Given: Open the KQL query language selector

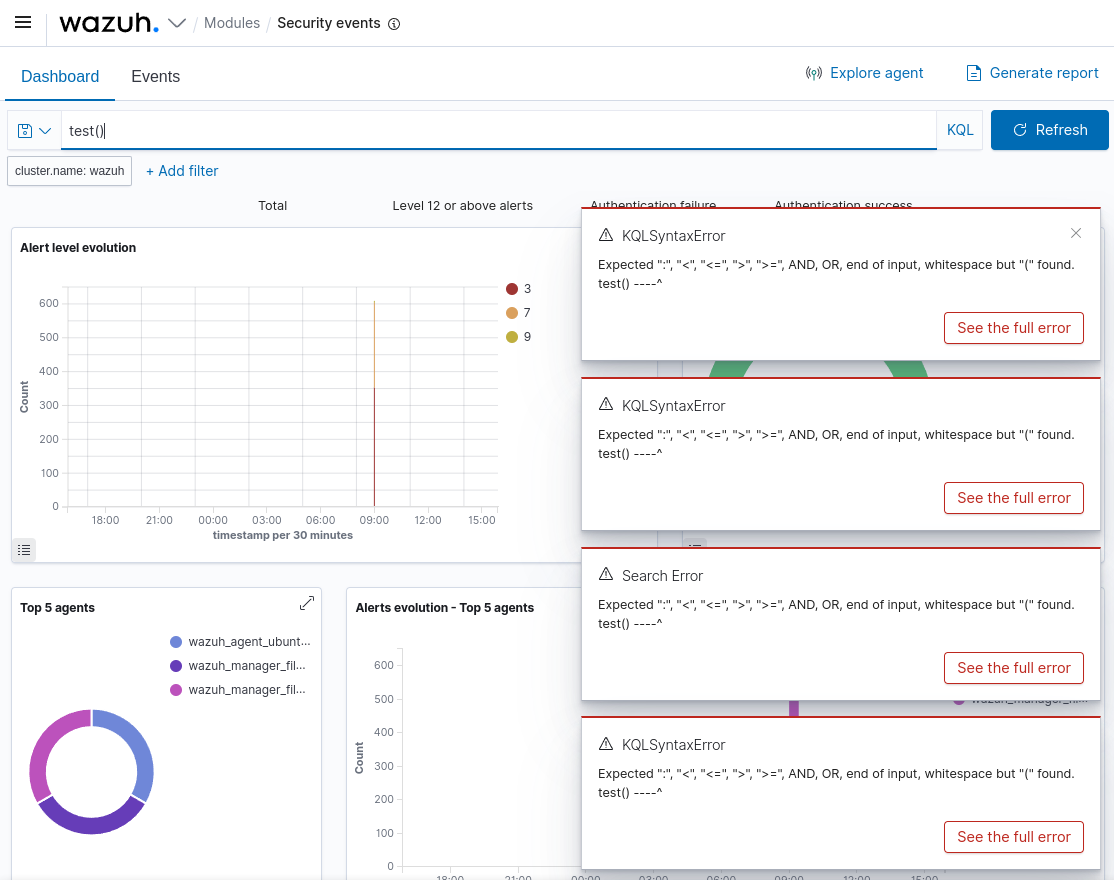Looking at the screenshot, I should [x=959, y=129].
